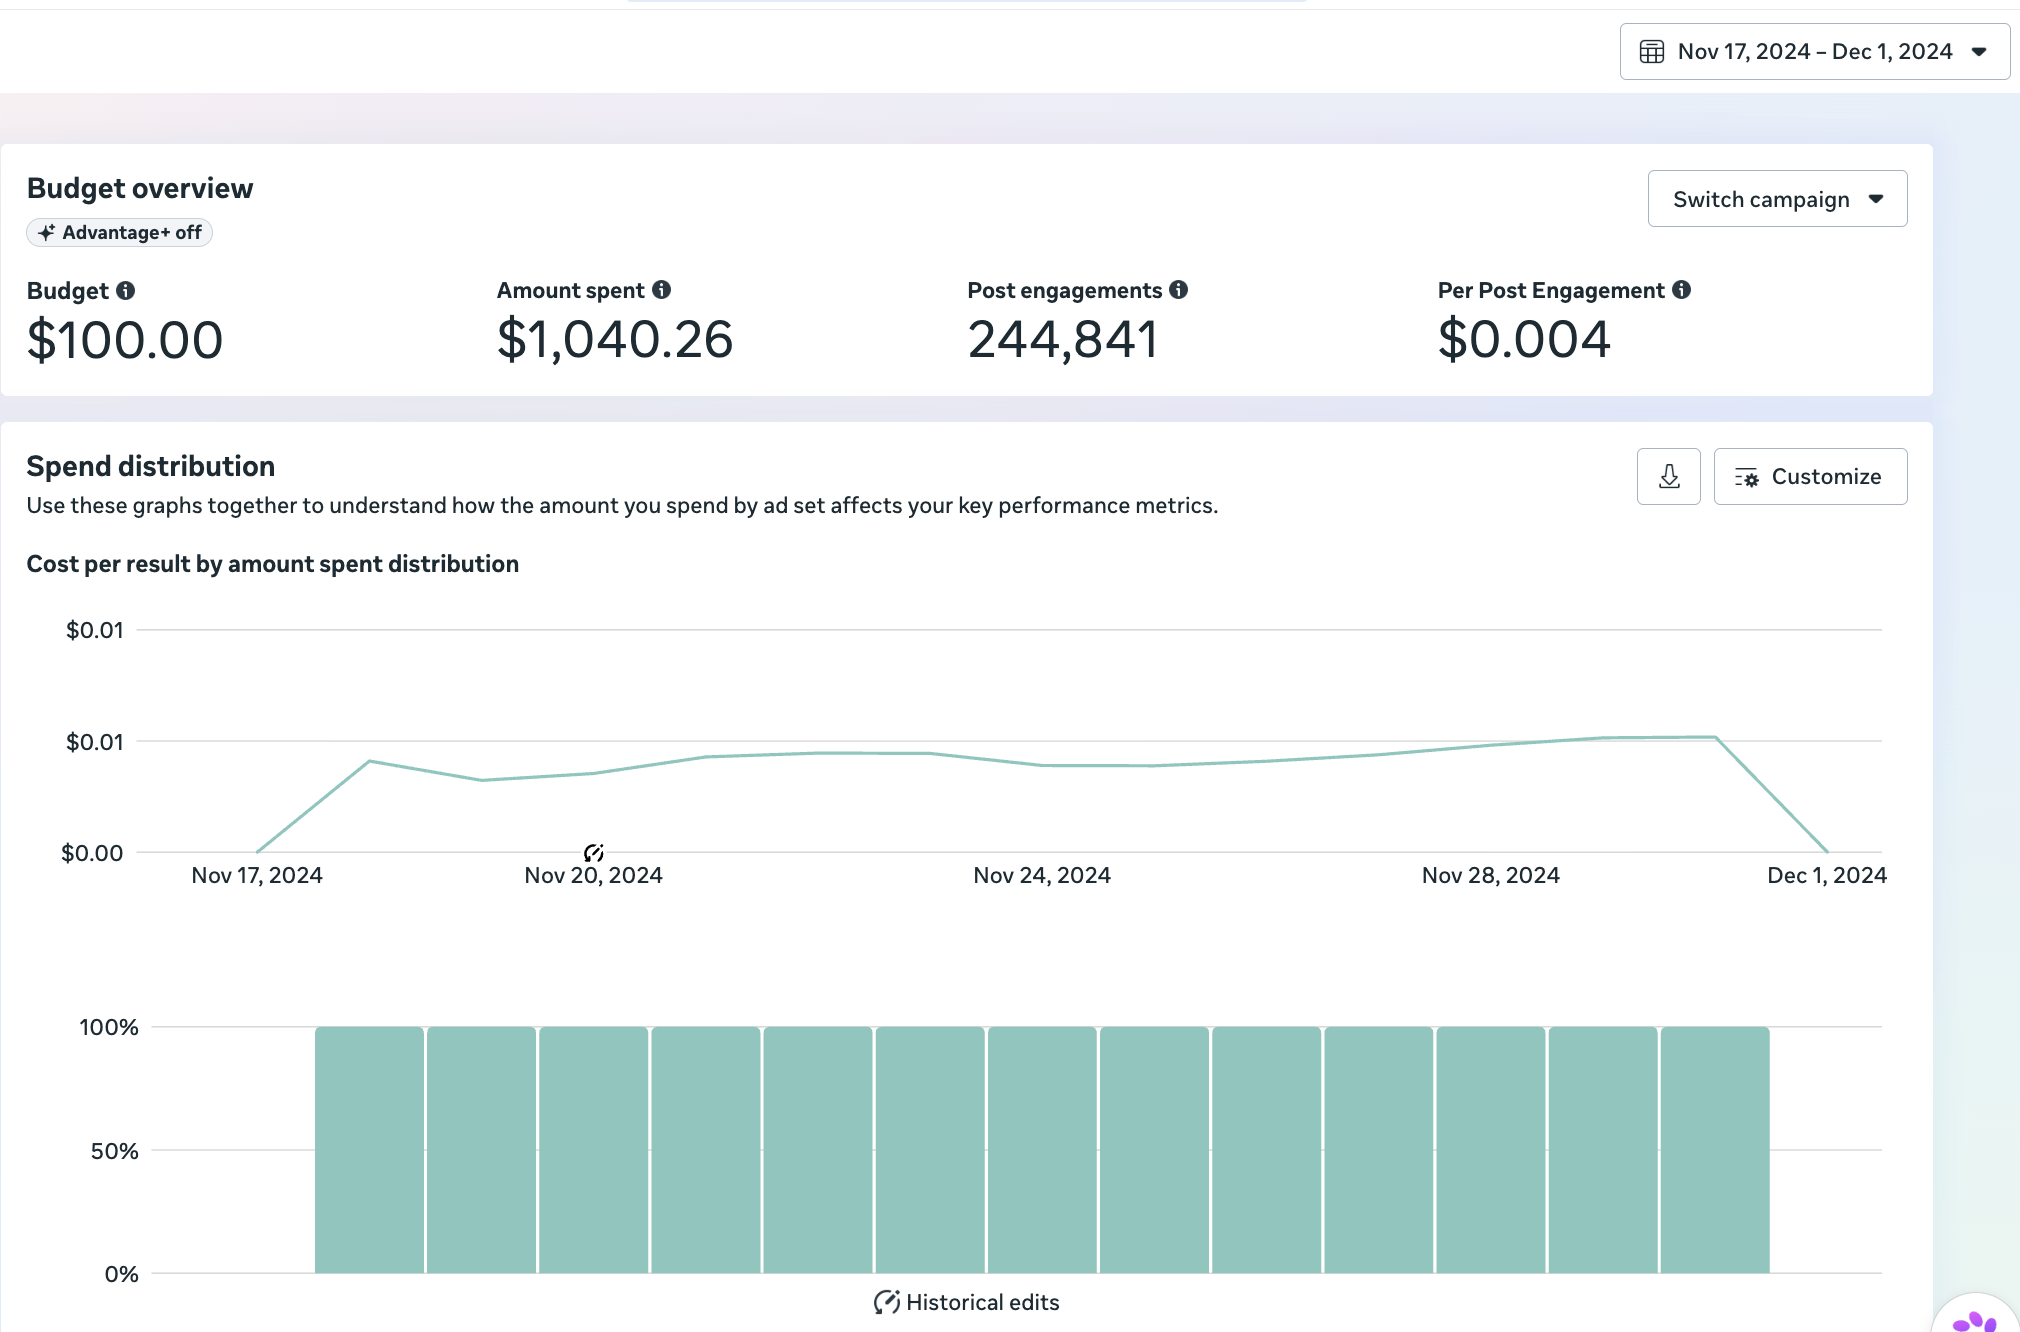Click the Spend distribution heading
Viewport: 2020px width, 1332px height.
tap(151, 466)
